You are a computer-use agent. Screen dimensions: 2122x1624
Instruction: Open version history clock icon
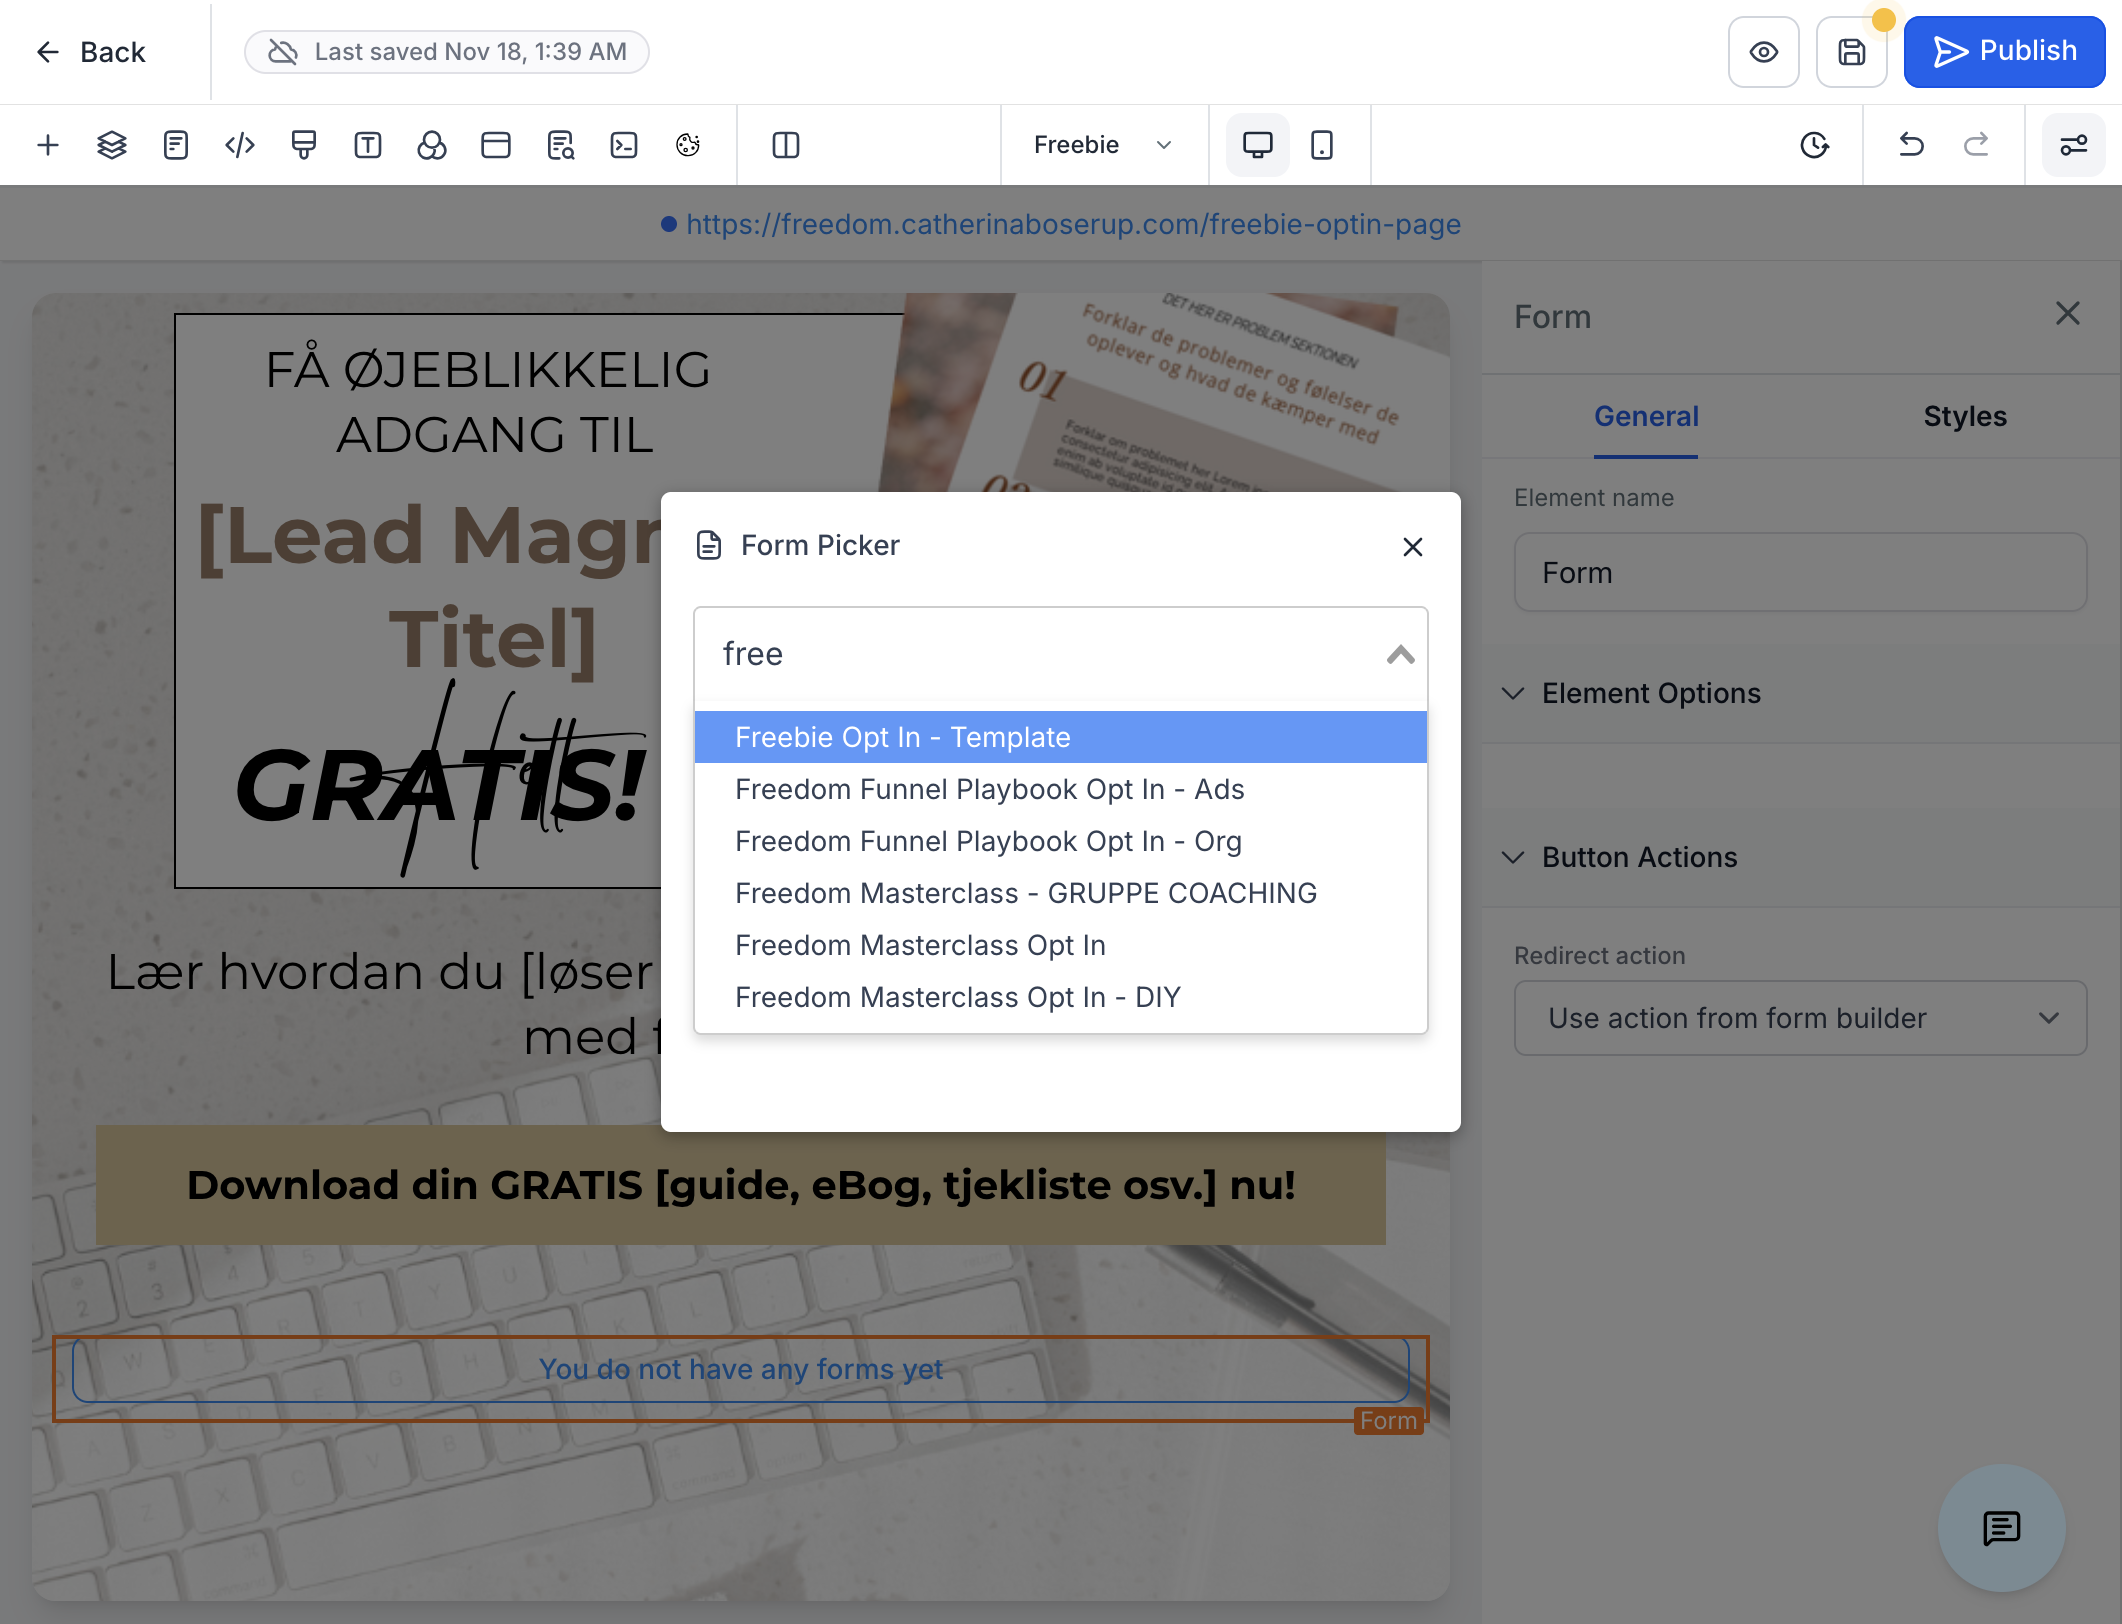(x=1815, y=145)
